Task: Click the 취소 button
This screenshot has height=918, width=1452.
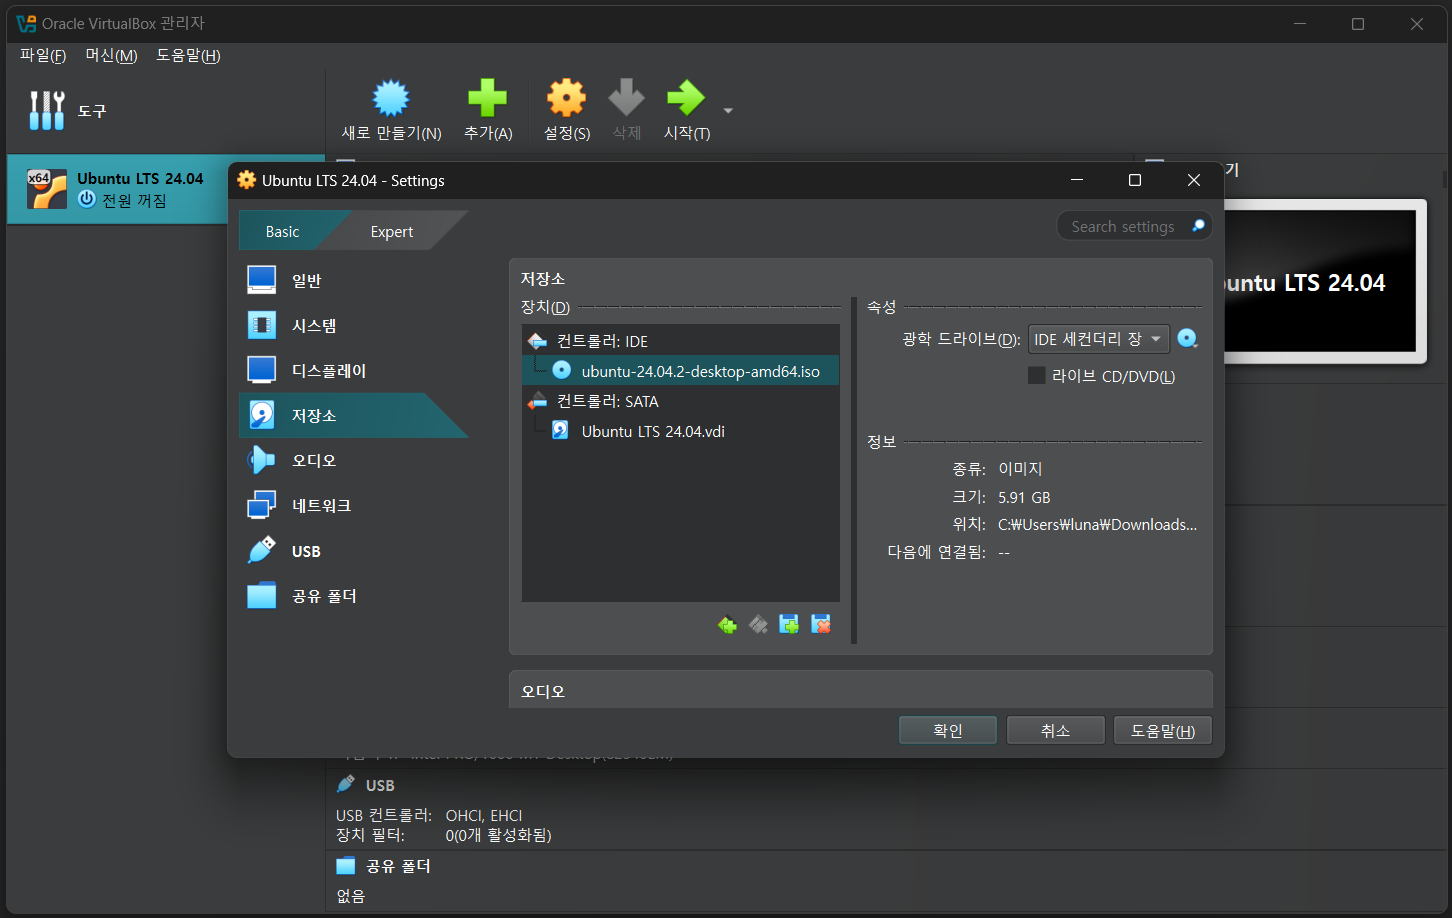Action: [1055, 730]
